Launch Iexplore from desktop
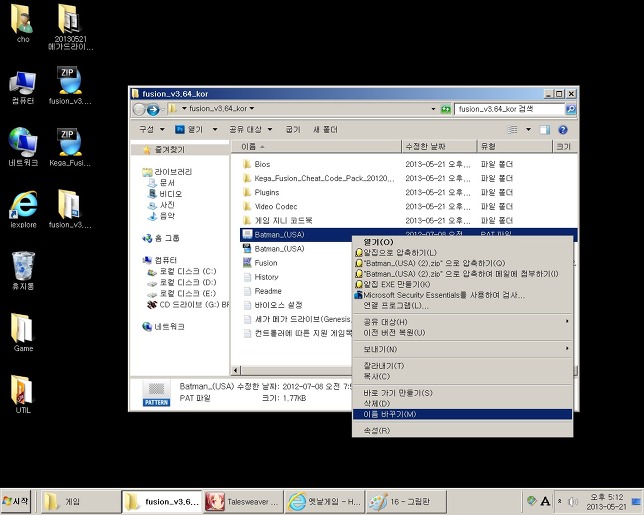This screenshot has width=644, height=515. coord(23,209)
